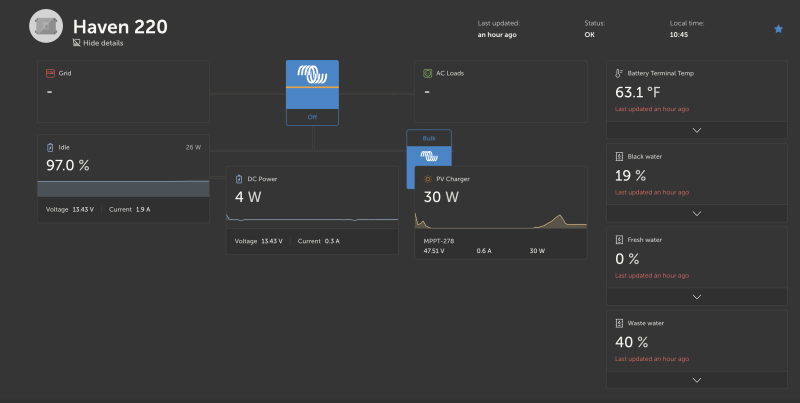Click the header's an hour ago text
The width and height of the screenshot is (800, 403).
497,35
